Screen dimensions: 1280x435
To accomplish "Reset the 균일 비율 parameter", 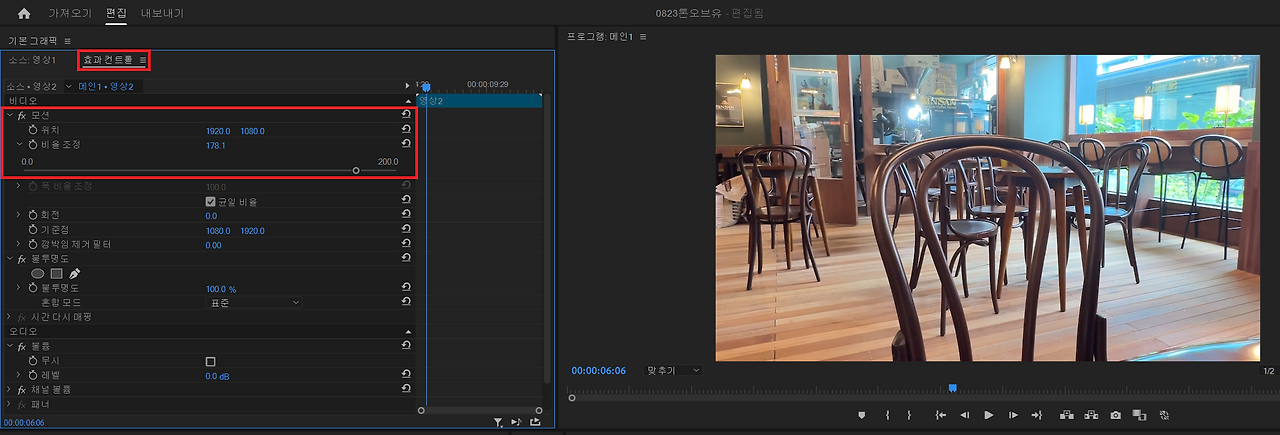I will click(x=406, y=201).
